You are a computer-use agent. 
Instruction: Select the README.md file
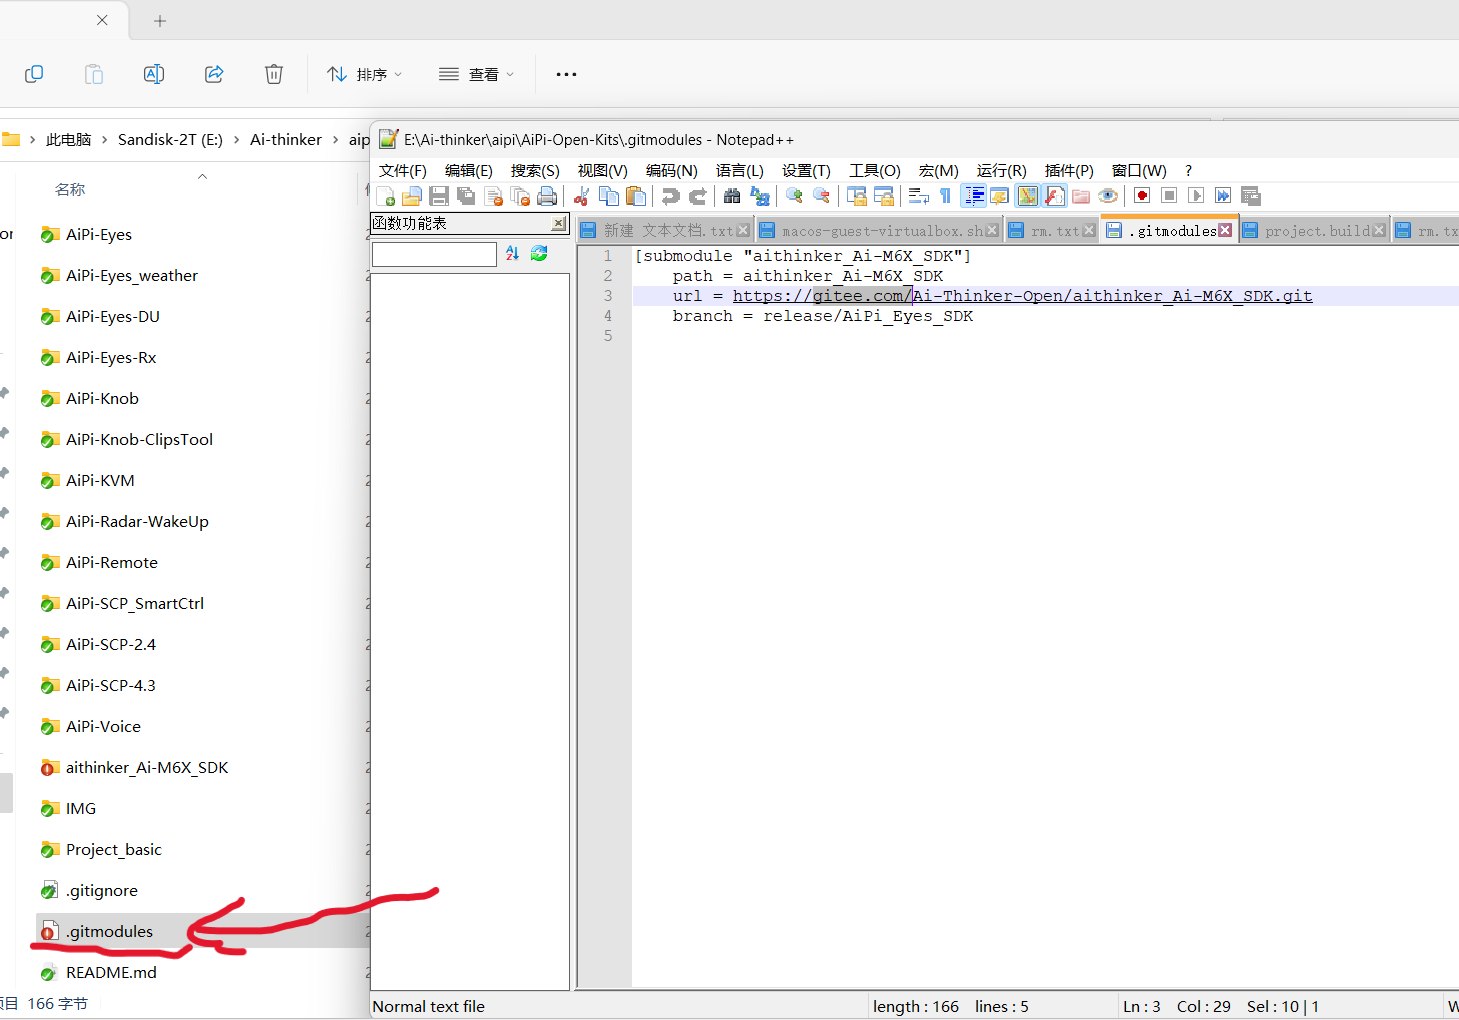[x=111, y=972]
